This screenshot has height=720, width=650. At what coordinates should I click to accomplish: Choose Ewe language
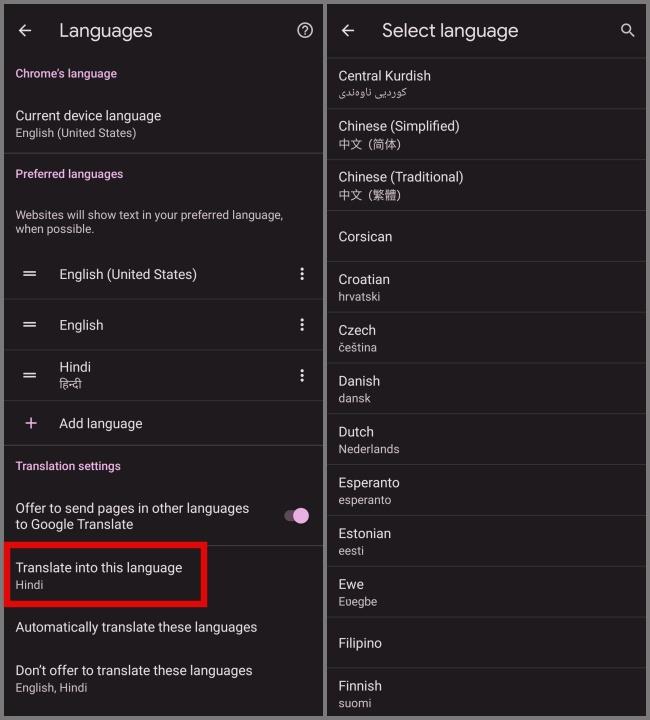tap(487, 592)
